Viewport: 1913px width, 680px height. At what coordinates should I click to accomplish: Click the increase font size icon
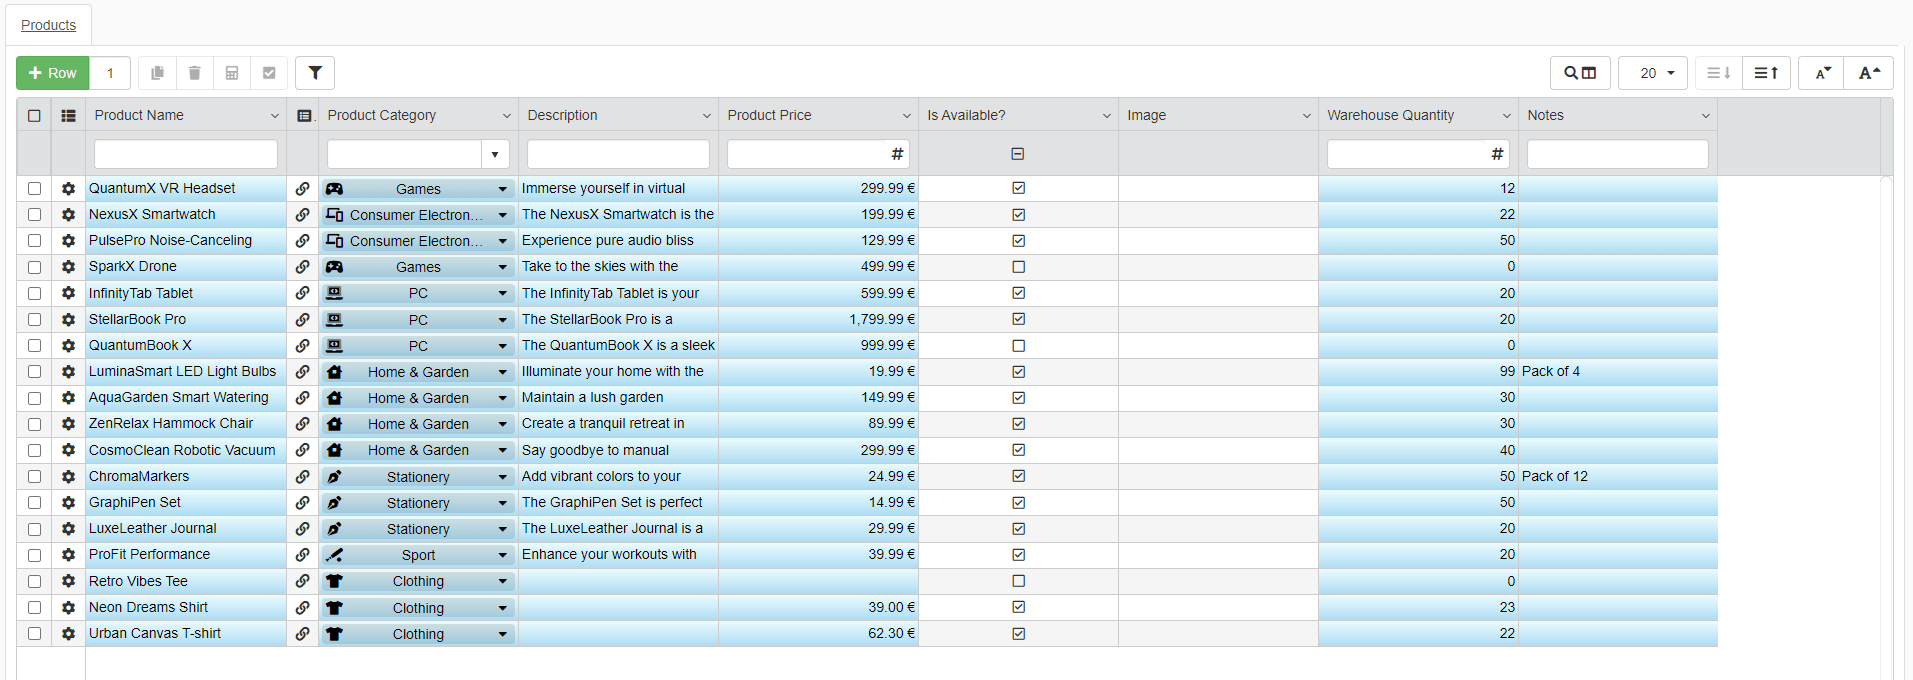pos(1869,73)
